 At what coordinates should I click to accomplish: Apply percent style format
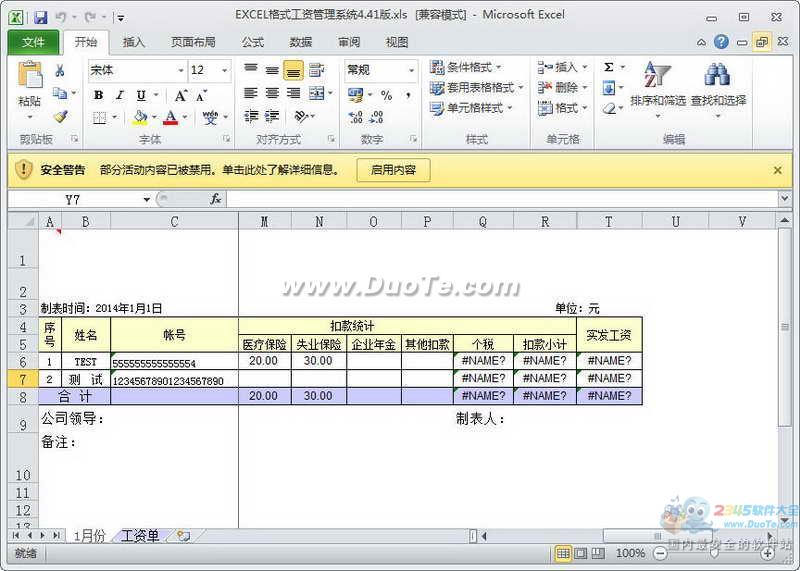pyautogui.click(x=387, y=95)
